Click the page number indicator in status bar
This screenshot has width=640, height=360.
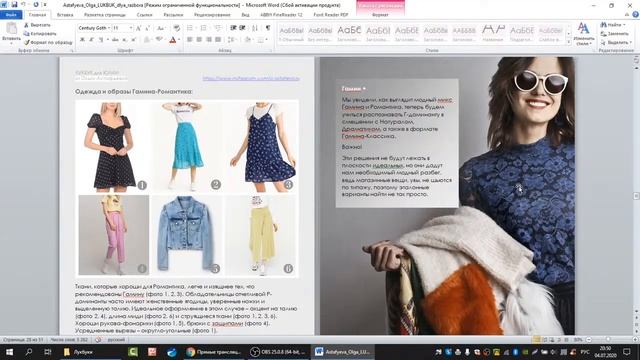tap(23, 340)
